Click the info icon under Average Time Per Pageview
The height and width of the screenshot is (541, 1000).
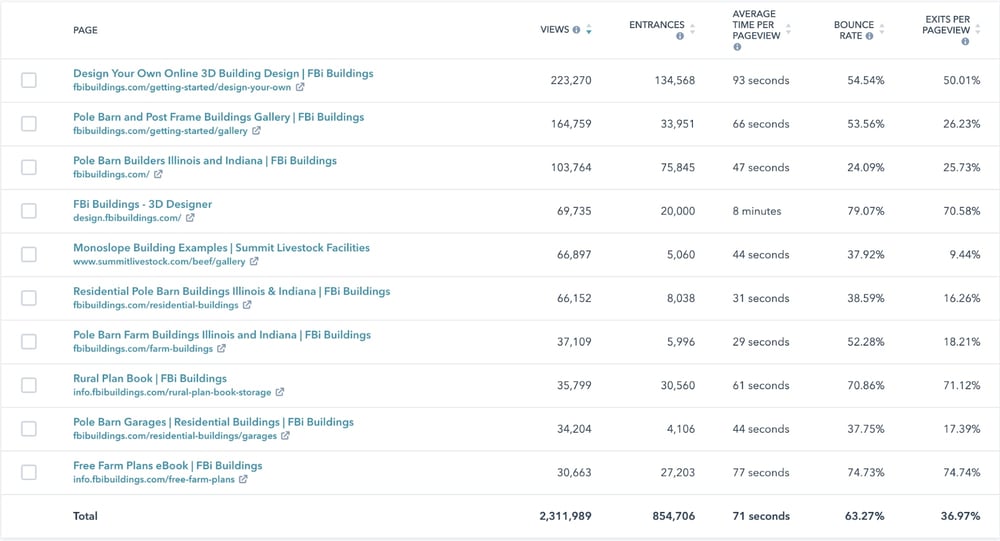coord(737,47)
